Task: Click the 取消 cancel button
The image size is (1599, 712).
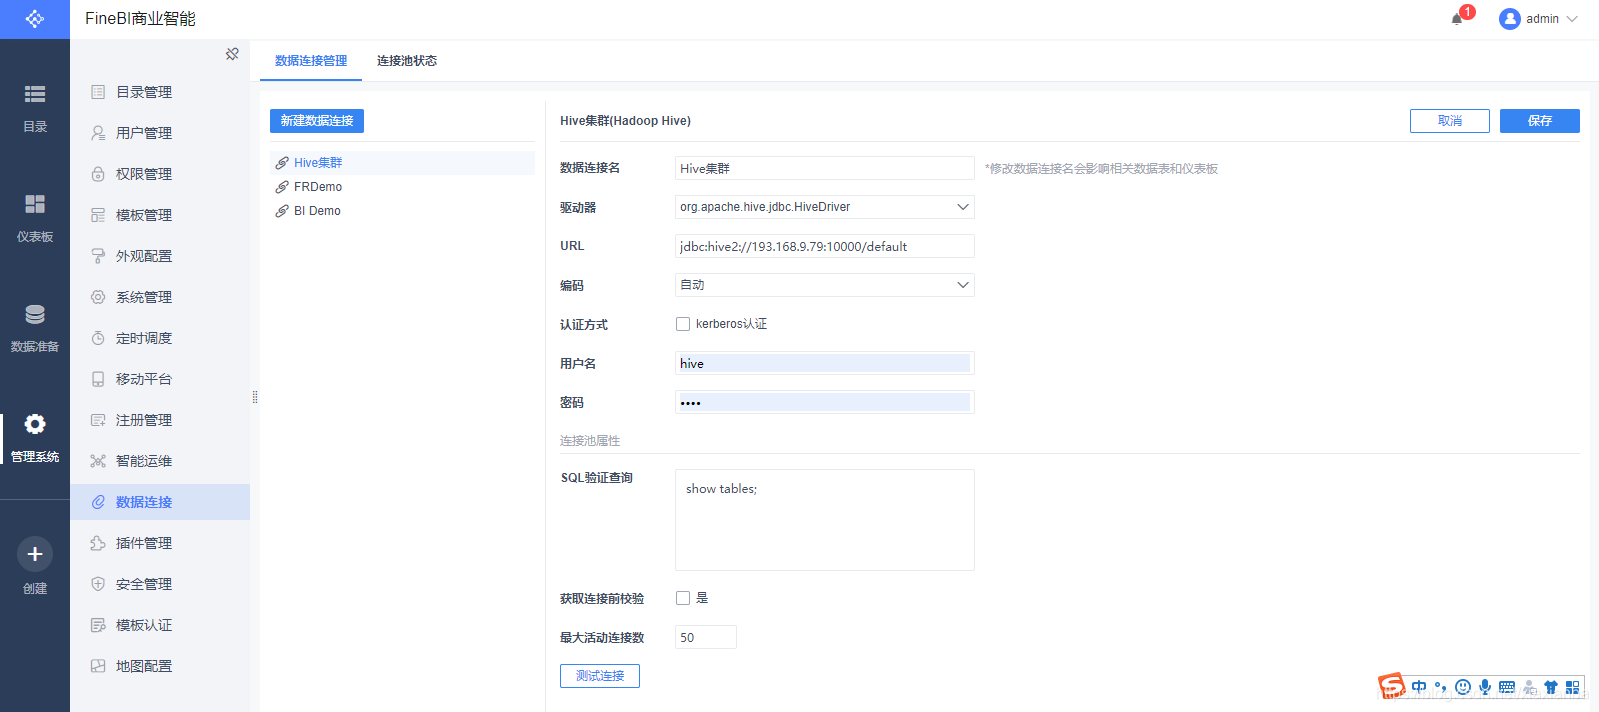Action: coord(1450,121)
